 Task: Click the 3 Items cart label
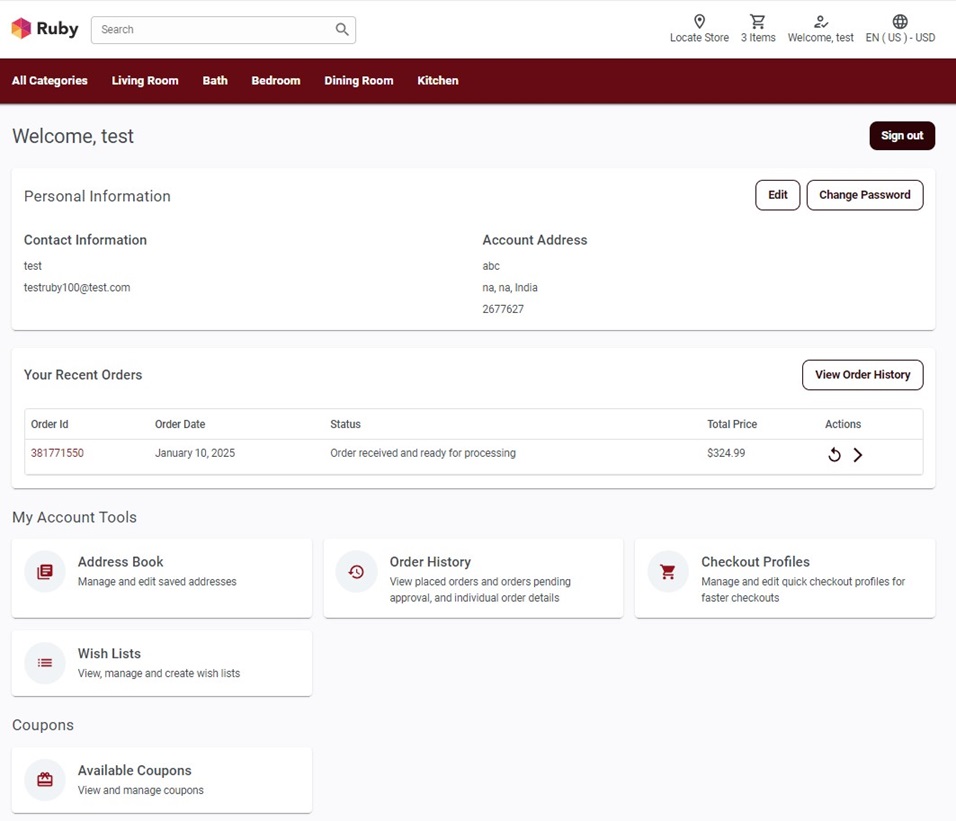(x=758, y=38)
